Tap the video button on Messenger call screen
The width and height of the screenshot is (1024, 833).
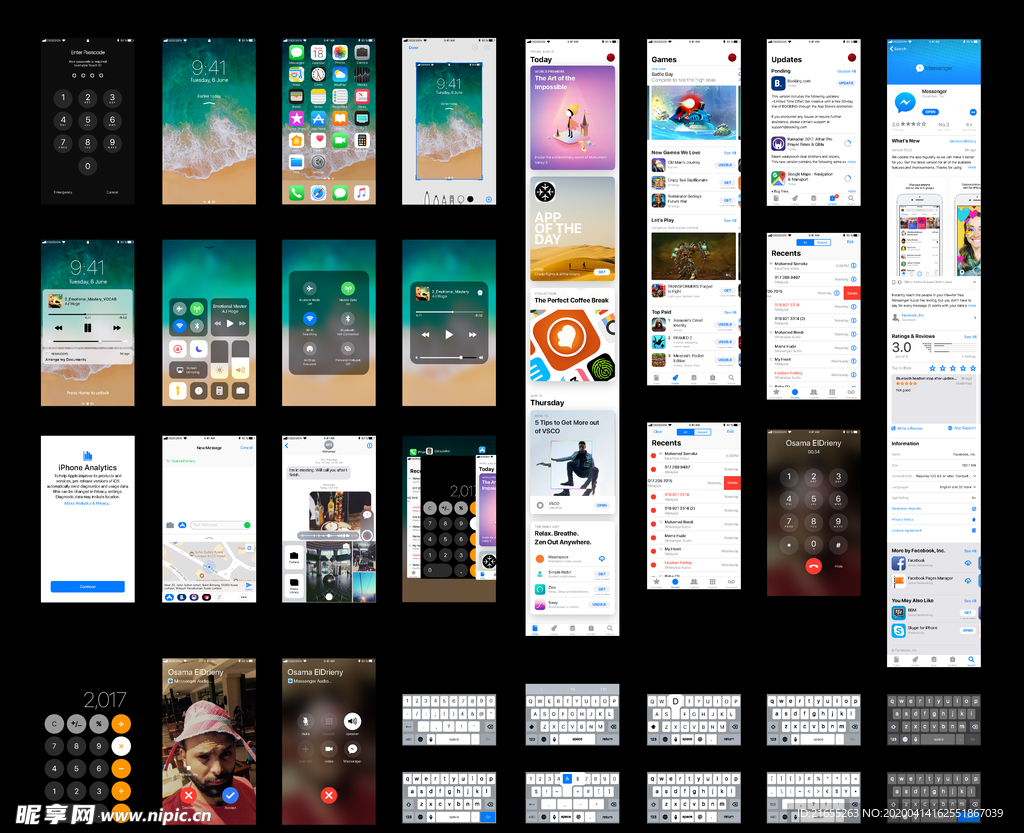328,749
